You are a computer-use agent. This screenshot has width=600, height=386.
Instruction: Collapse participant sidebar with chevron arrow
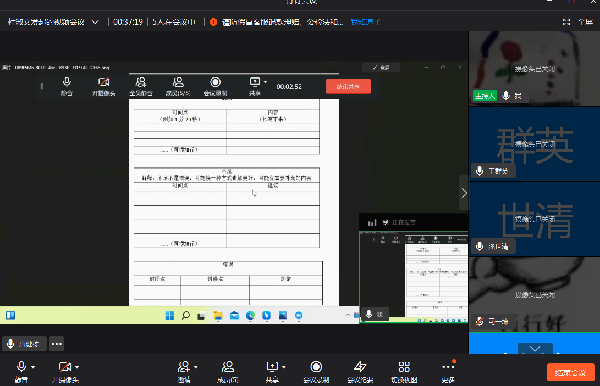click(x=464, y=193)
